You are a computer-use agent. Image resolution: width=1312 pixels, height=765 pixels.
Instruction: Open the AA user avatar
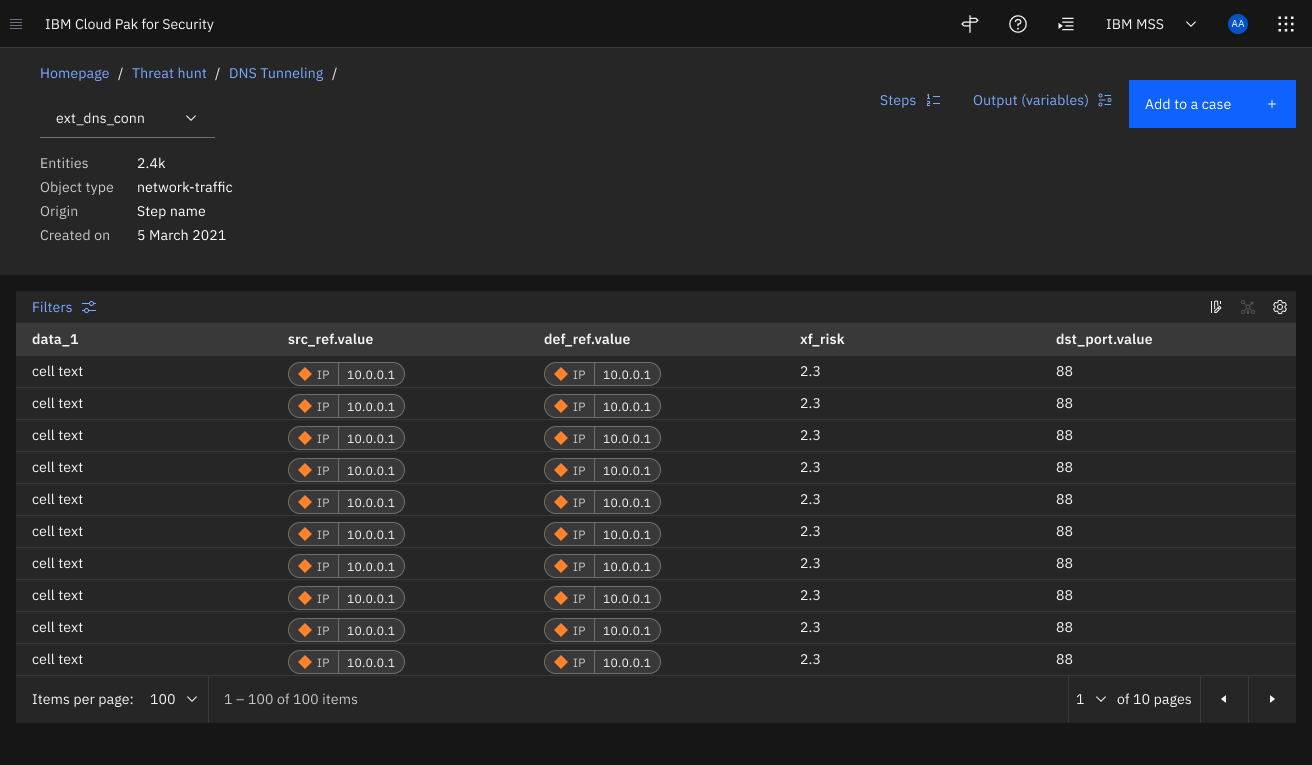click(x=1238, y=24)
